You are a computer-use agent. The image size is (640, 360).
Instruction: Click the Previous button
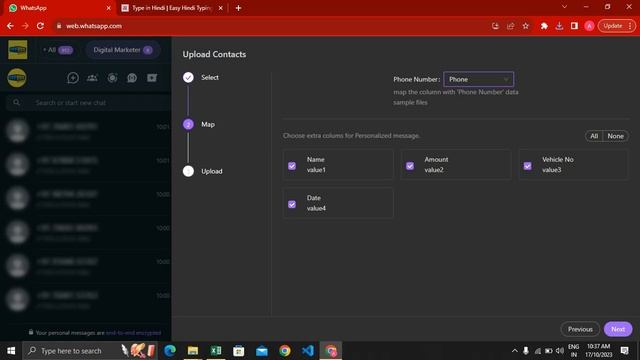(580, 329)
